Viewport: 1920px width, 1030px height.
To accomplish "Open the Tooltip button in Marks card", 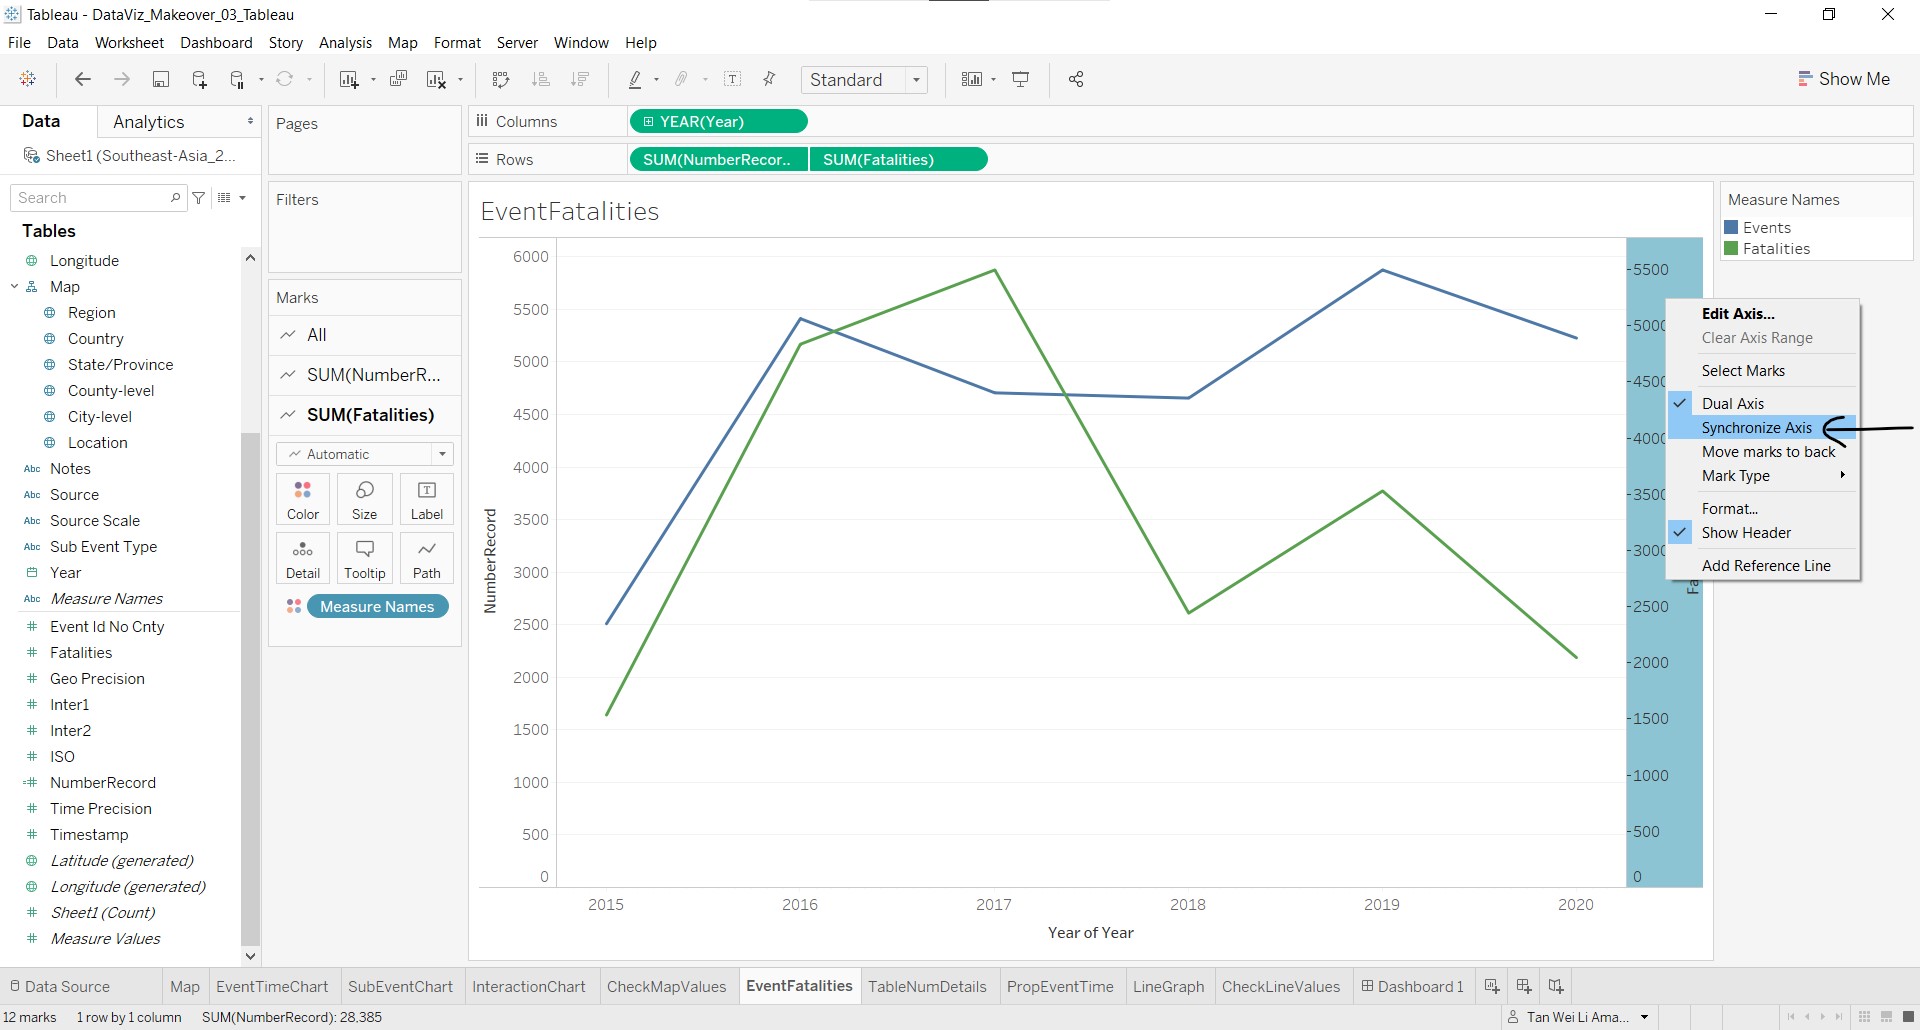I will pyautogui.click(x=364, y=558).
